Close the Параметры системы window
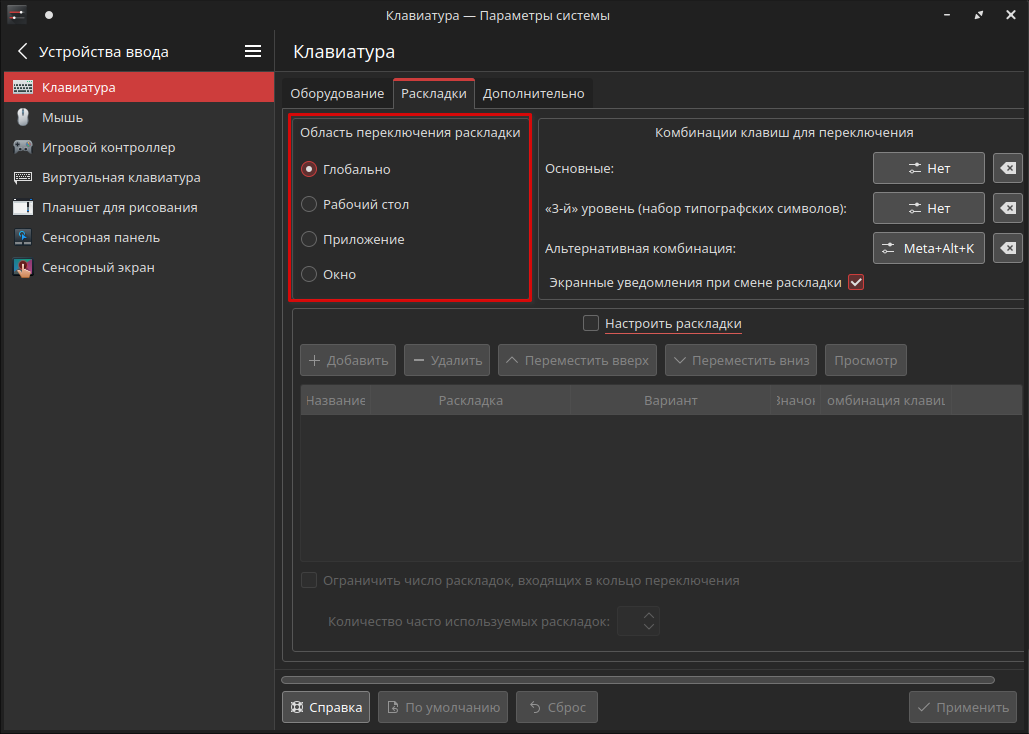Image resolution: width=1029 pixels, height=734 pixels. pyautogui.click(x=1011, y=14)
